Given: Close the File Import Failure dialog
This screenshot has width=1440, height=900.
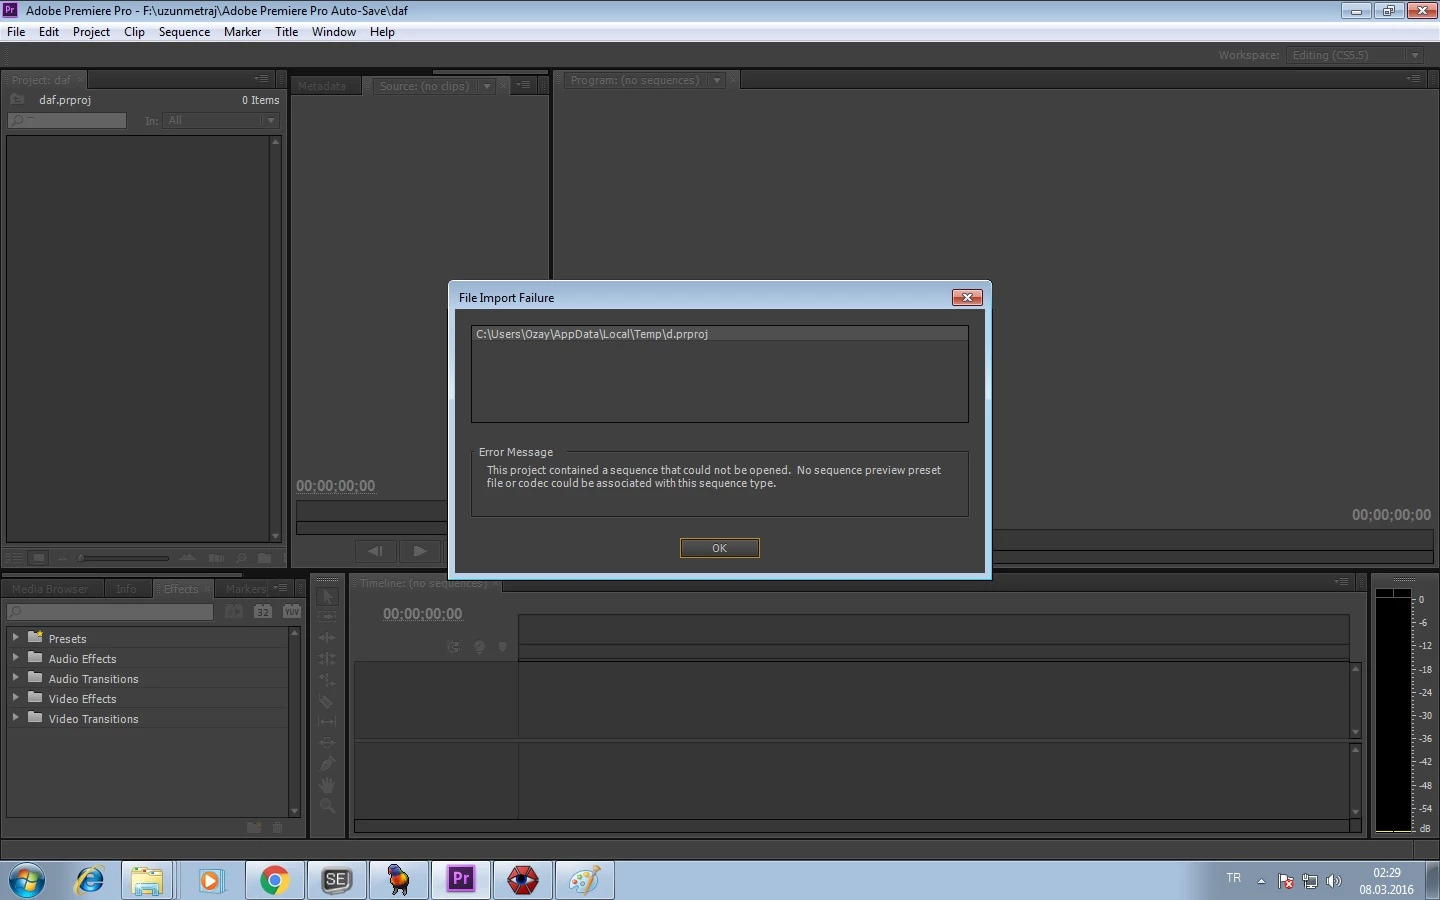Looking at the screenshot, I should coord(967,297).
